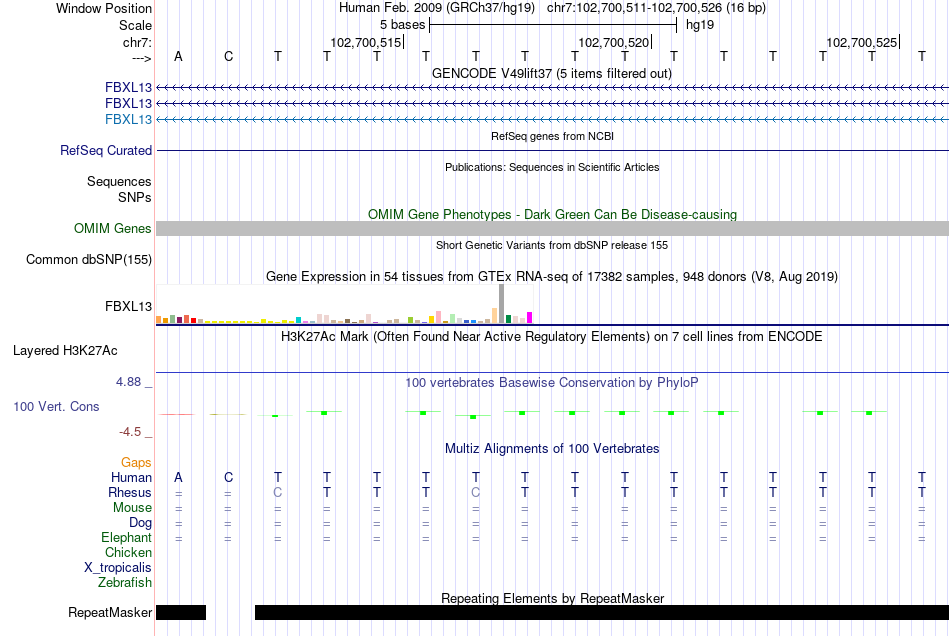Click the long black RepeatMasker block
The height and width of the screenshot is (636, 950).
[x=602, y=612]
